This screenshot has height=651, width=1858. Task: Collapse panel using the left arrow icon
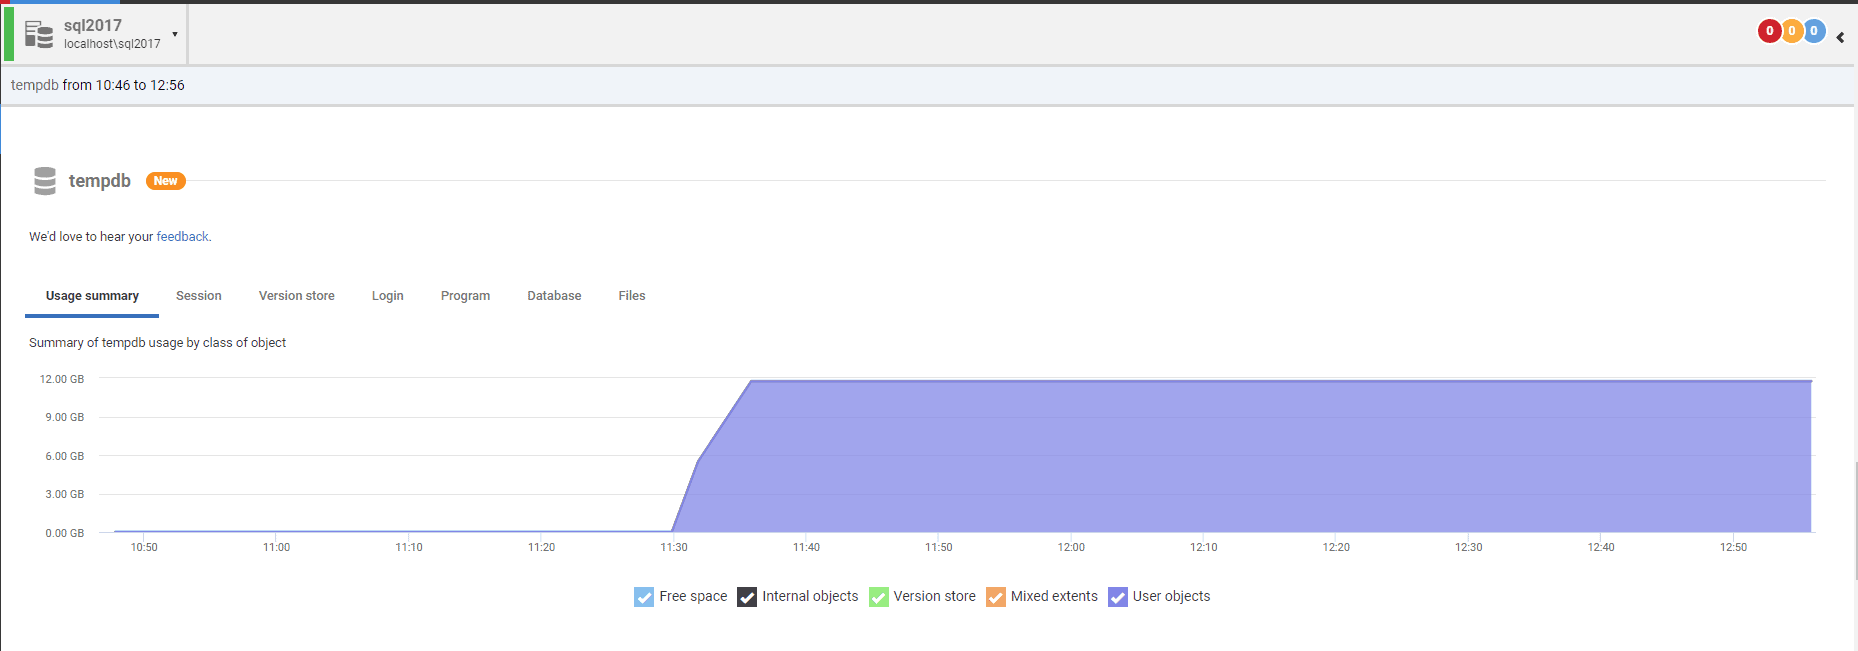pyautogui.click(x=1840, y=37)
